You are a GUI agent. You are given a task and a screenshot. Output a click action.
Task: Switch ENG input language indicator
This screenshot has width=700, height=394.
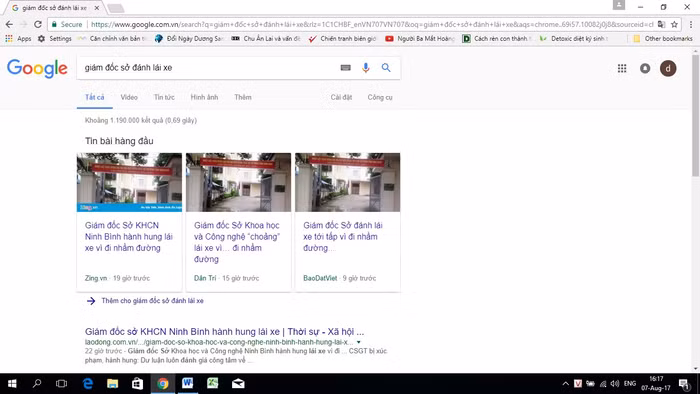(x=630, y=384)
